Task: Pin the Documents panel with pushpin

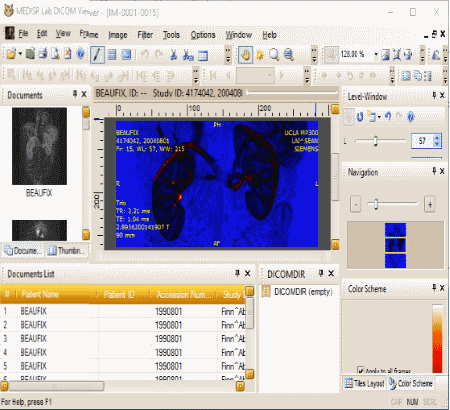Action: [75, 94]
